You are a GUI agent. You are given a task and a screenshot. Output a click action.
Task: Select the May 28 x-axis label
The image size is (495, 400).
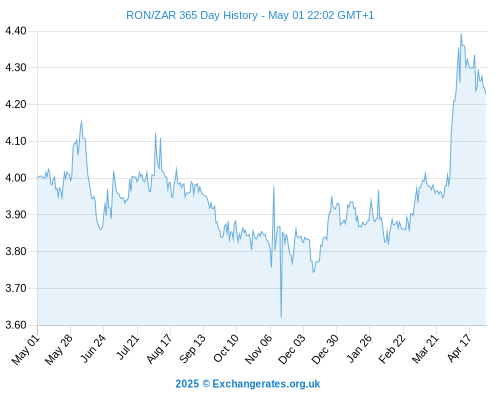[59, 349]
